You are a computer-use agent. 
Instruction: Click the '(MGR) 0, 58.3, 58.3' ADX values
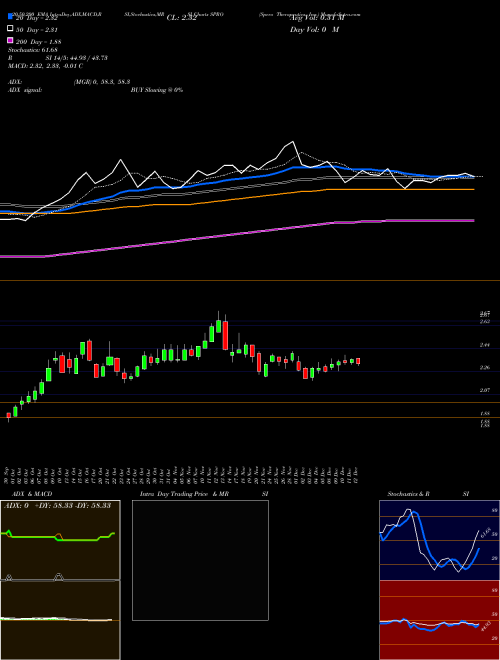(102, 82)
